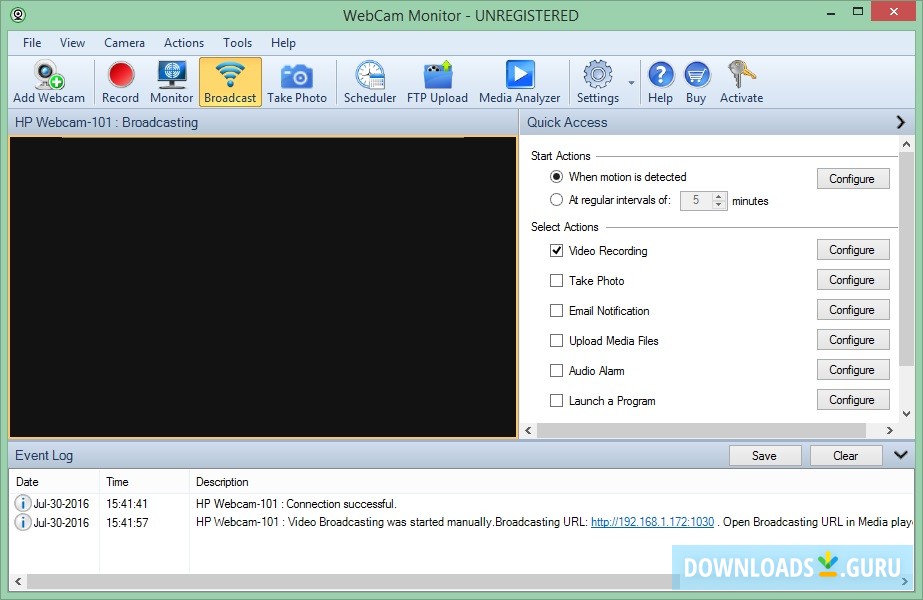
Task: Select the At regular intervals radio button
Action: coord(556,201)
